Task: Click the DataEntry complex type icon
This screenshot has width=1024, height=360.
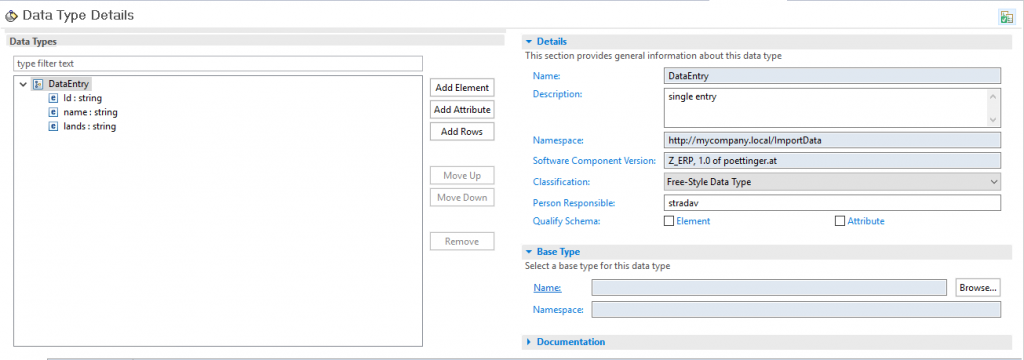Action: click(38, 84)
